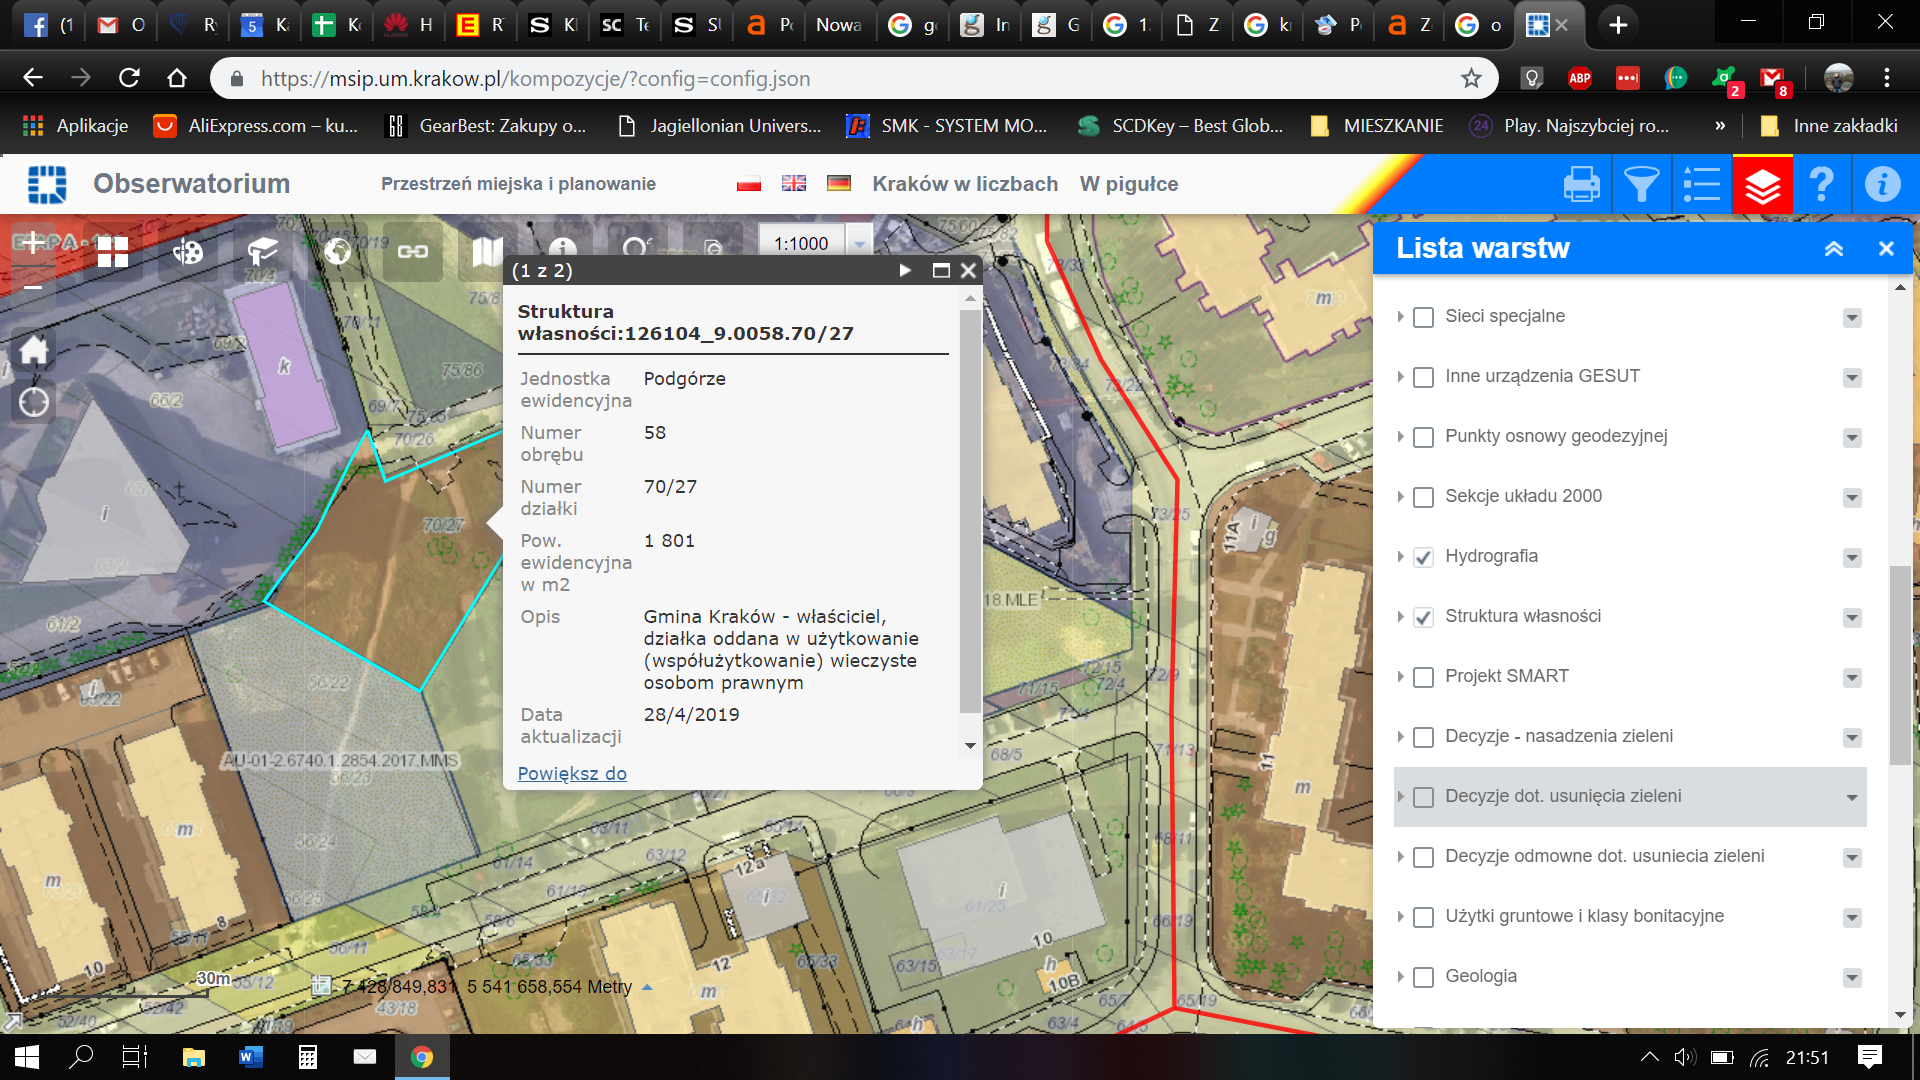
Task: Click the Powiększ do link
Action: (x=572, y=773)
